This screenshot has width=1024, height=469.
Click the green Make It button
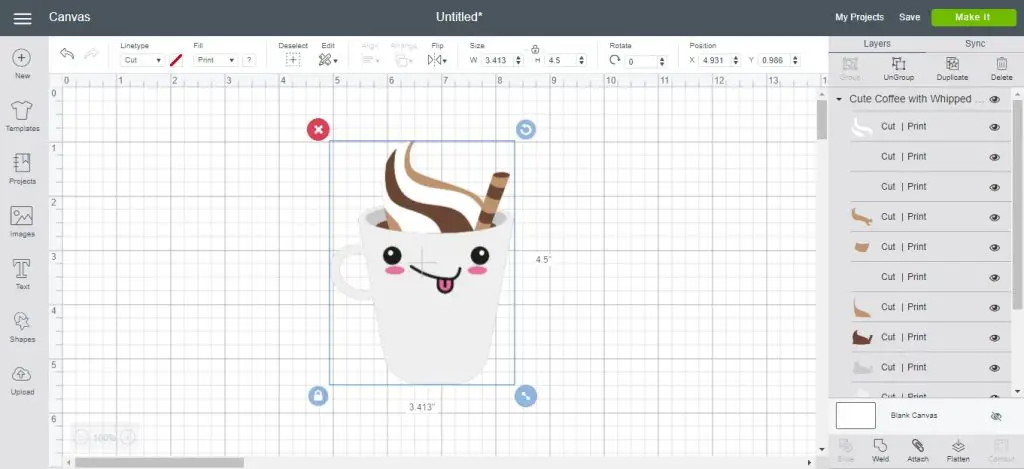[x=973, y=18]
